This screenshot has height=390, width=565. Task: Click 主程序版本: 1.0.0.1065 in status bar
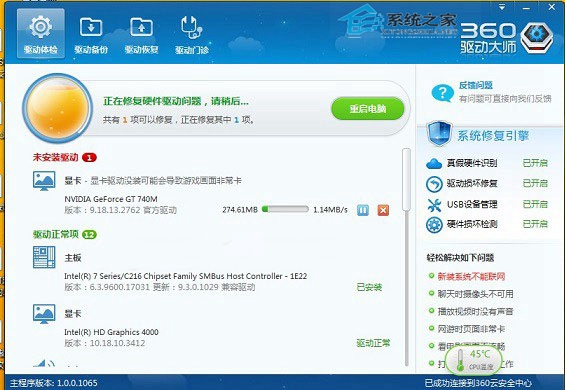point(53,383)
